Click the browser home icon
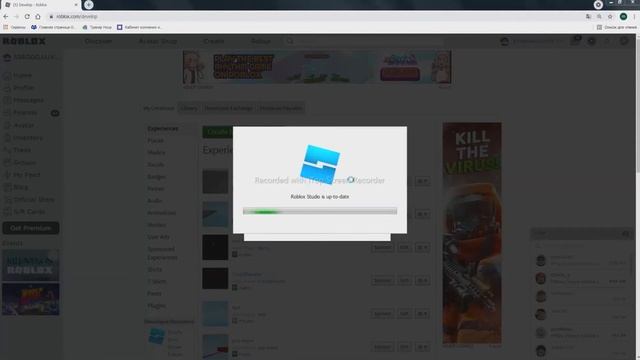 pyautogui.click(x=38, y=16)
